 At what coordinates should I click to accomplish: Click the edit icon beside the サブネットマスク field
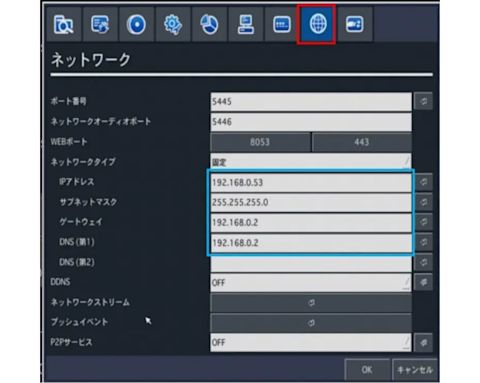coord(423,202)
